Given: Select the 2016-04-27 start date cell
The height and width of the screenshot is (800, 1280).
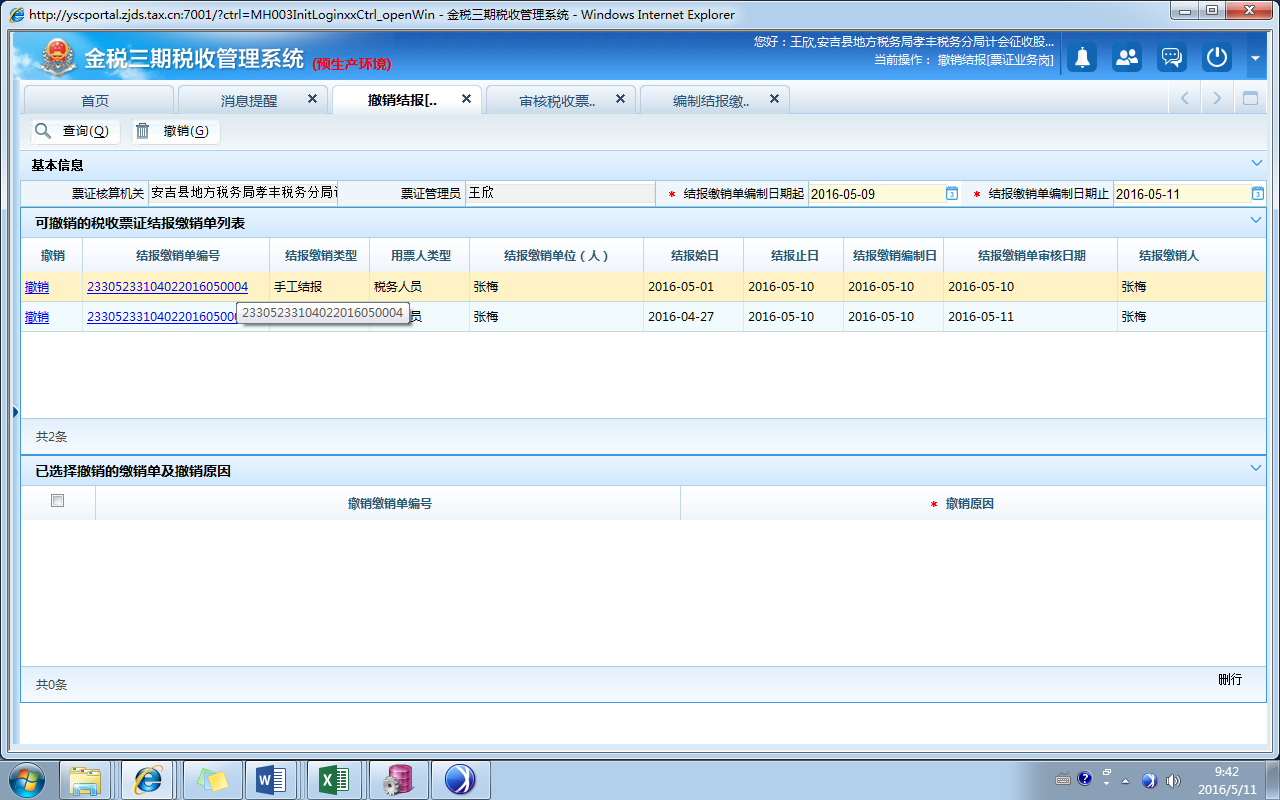Looking at the screenshot, I should tap(694, 317).
